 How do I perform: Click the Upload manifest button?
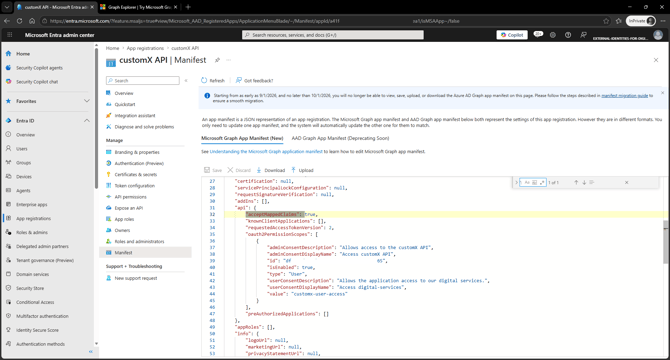302,170
